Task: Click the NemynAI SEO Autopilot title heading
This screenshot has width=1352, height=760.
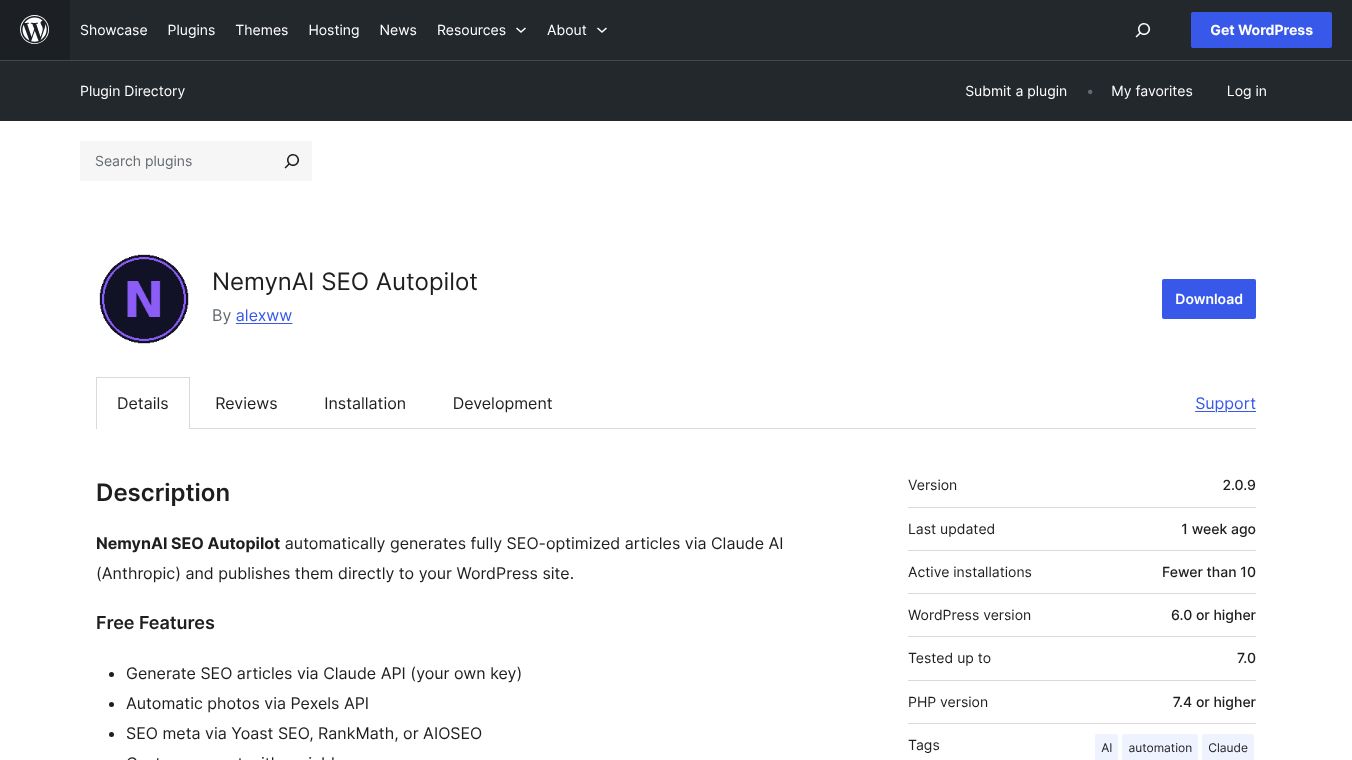Action: (345, 282)
